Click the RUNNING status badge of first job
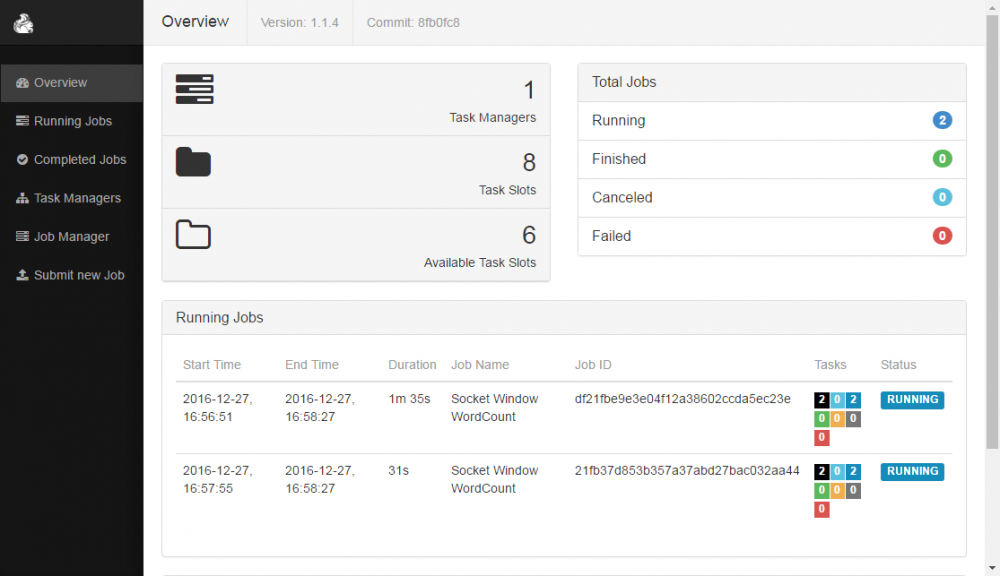 pos(911,399)
